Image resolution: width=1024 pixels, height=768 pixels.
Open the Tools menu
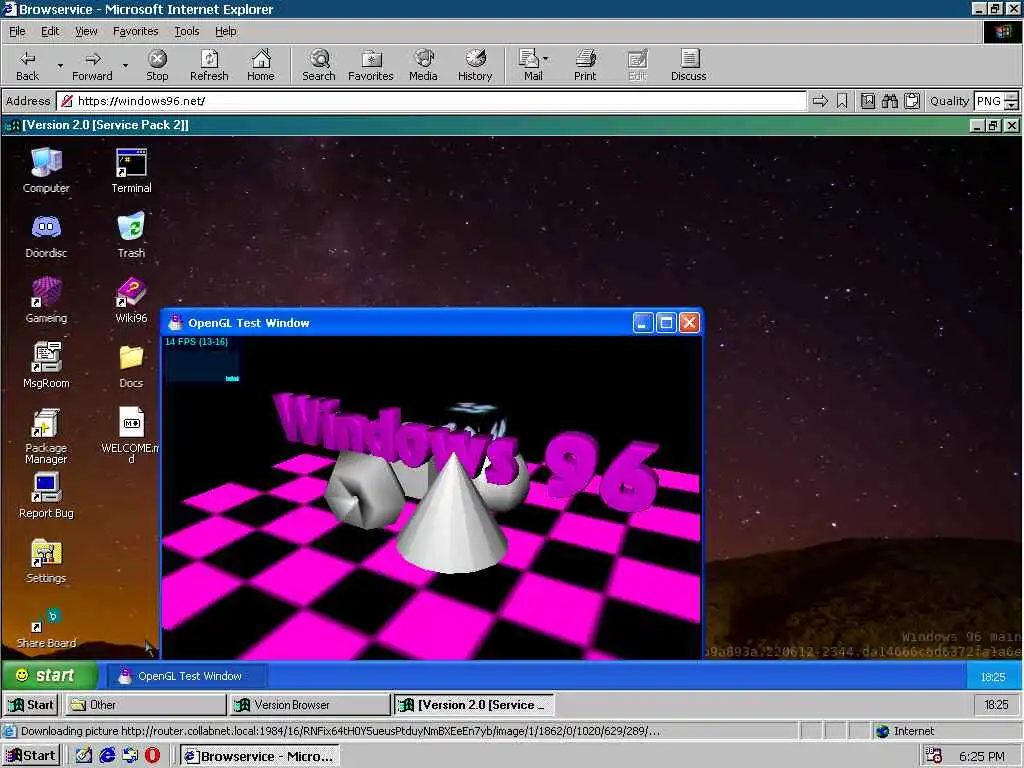point(186,31)
